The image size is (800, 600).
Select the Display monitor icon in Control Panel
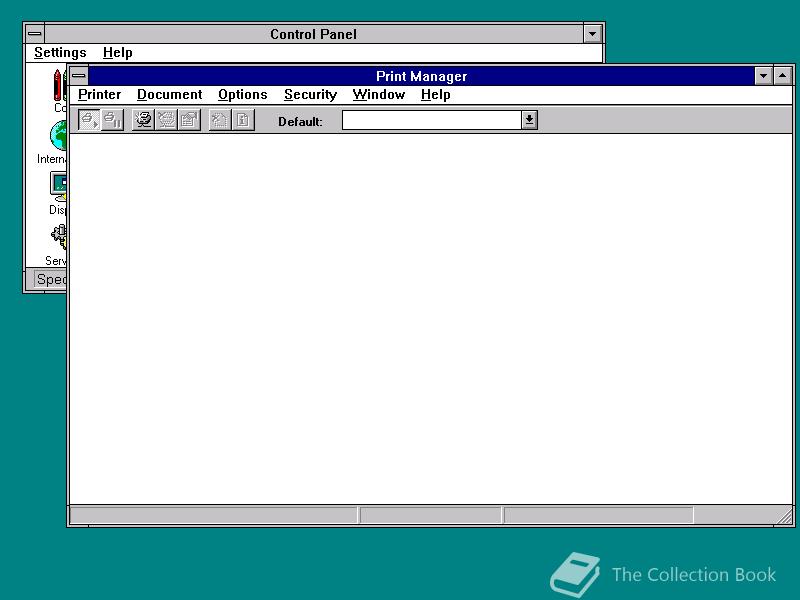tap(58, 186)
